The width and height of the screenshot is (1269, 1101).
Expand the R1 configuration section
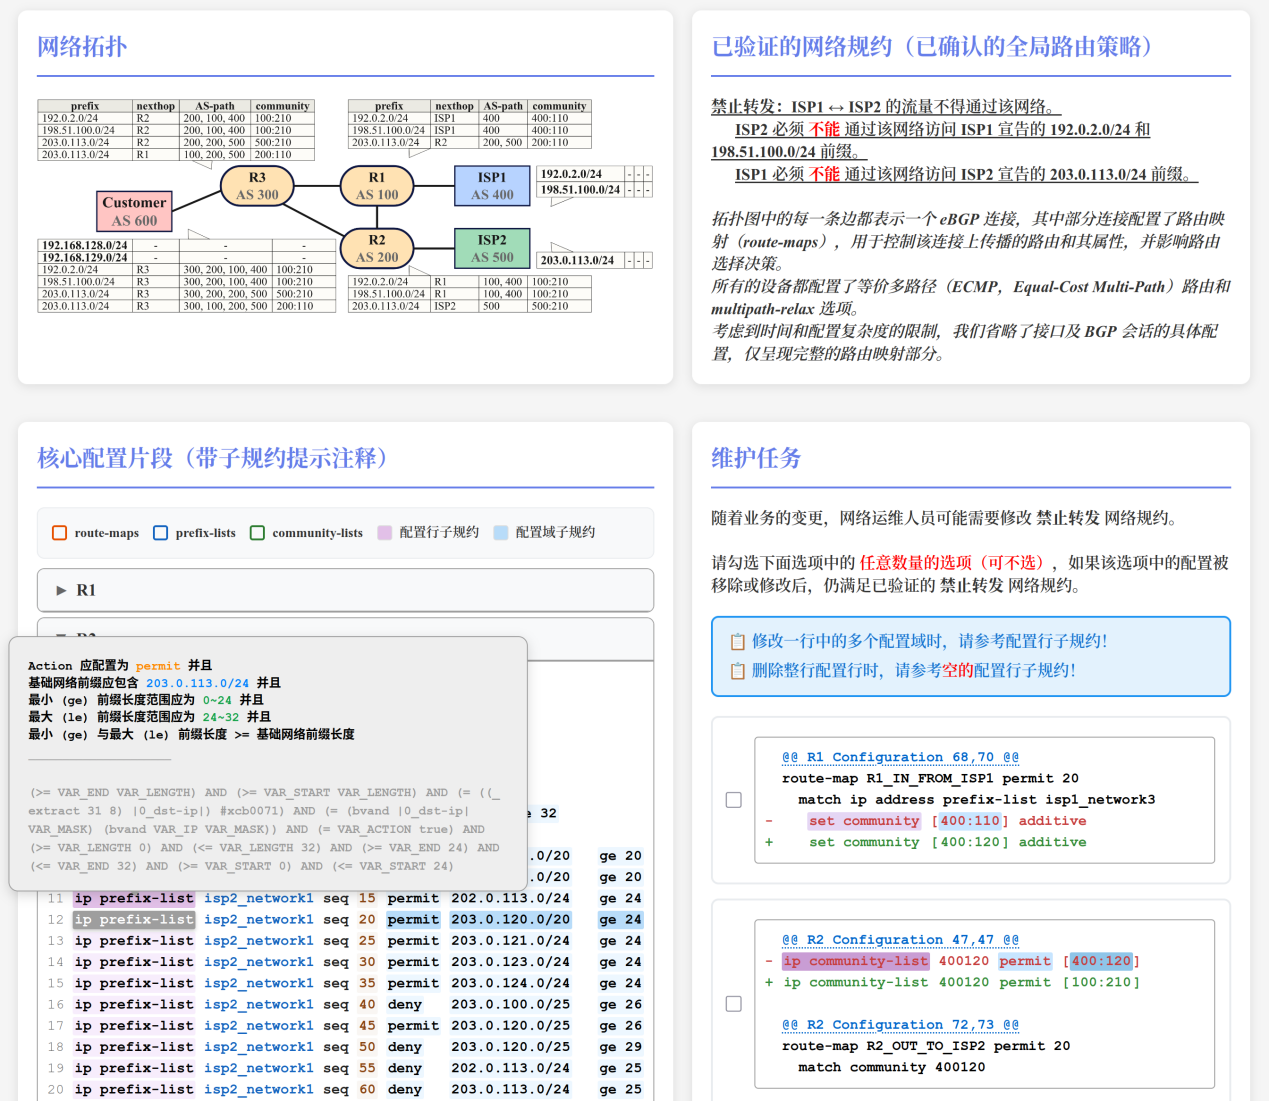[345, 590]
